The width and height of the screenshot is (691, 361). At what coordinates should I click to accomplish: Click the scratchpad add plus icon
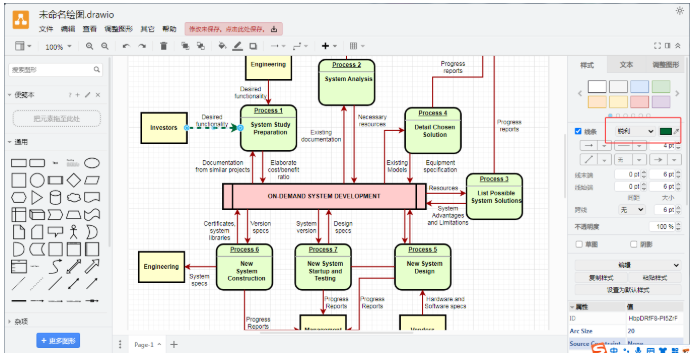[78, 95]
